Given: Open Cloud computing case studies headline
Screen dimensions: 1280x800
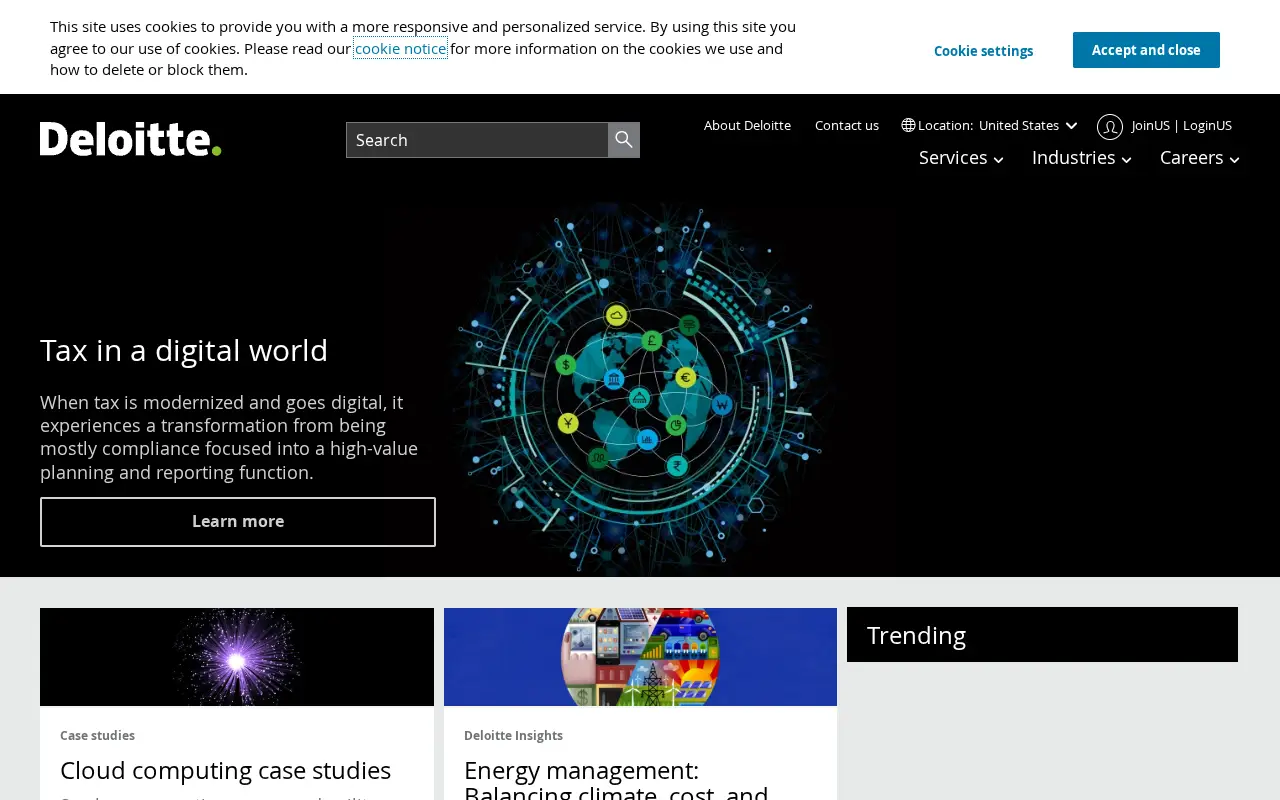Looking at the screenshot, I should [x=225, y=771].
